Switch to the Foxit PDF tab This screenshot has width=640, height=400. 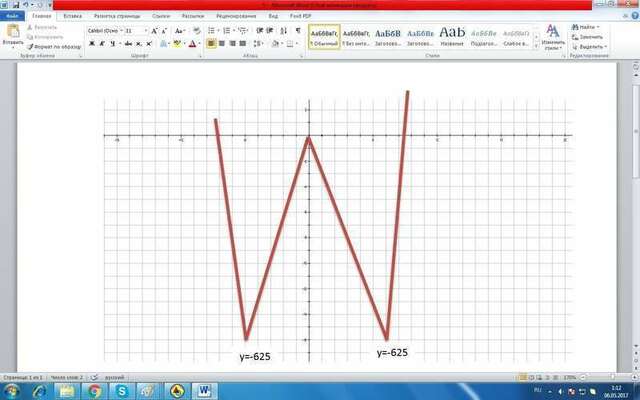tap(300, 16)
